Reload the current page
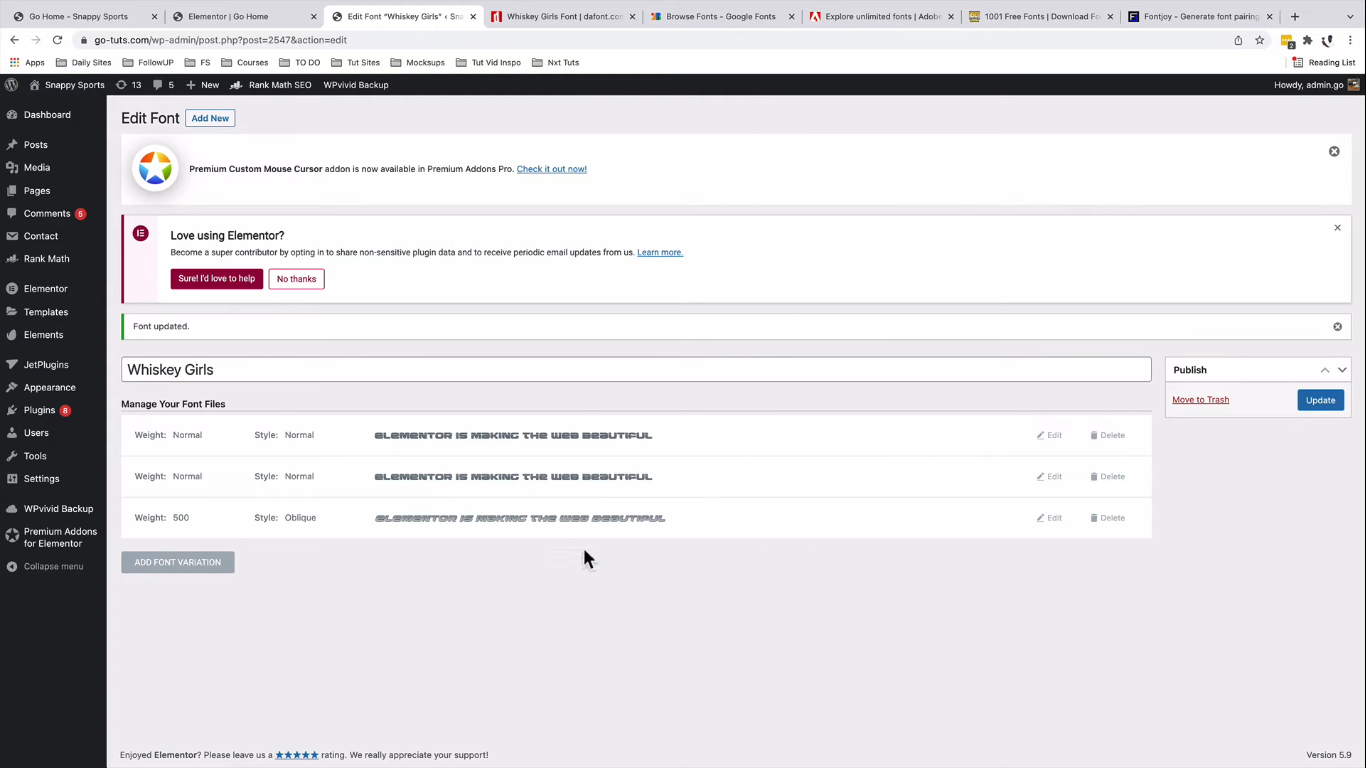The image size is (1366, 768). point(57,40)
